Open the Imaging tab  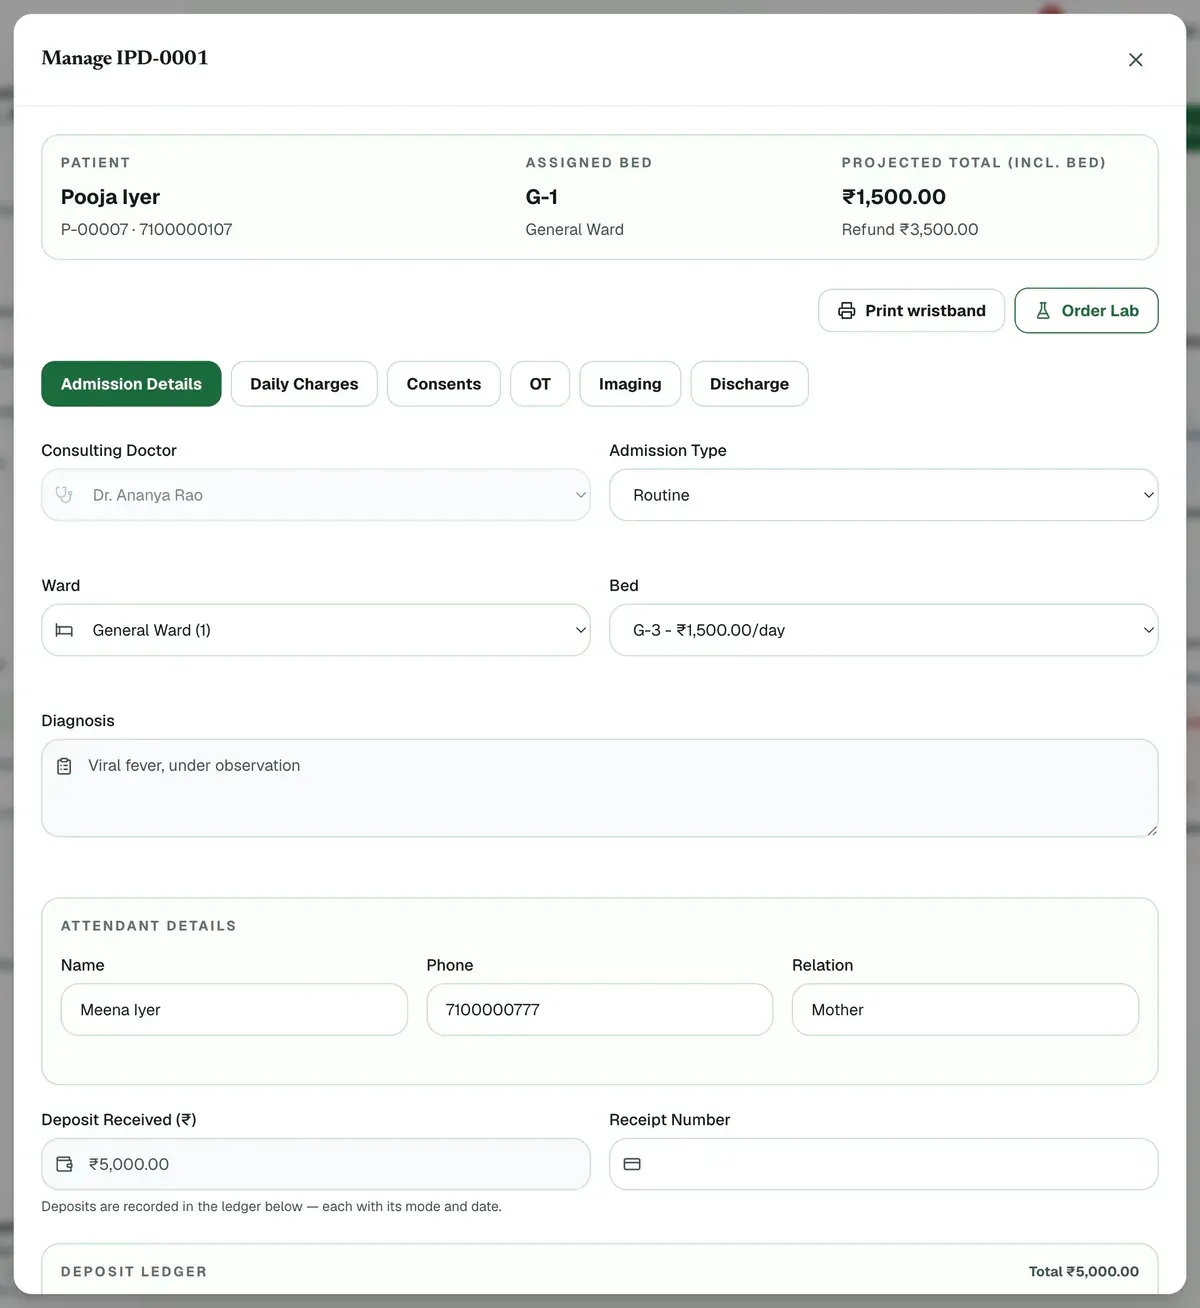[x=630, y=384]
